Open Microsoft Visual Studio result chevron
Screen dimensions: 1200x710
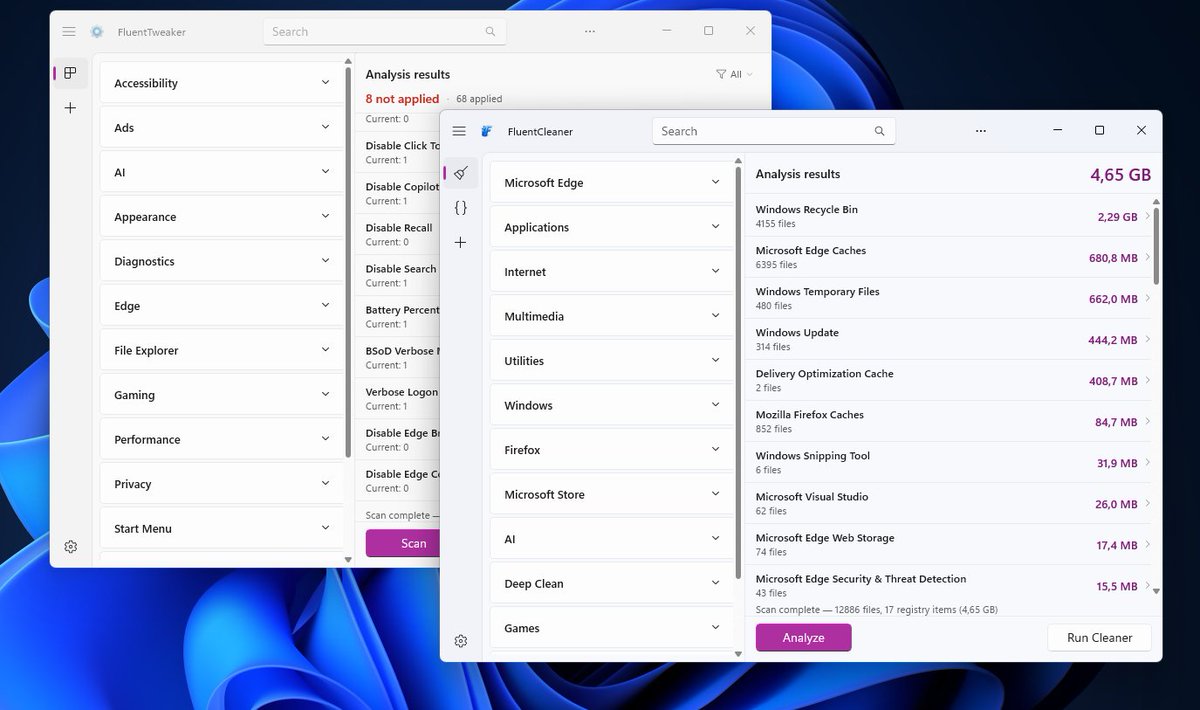tap(1147, 503)
